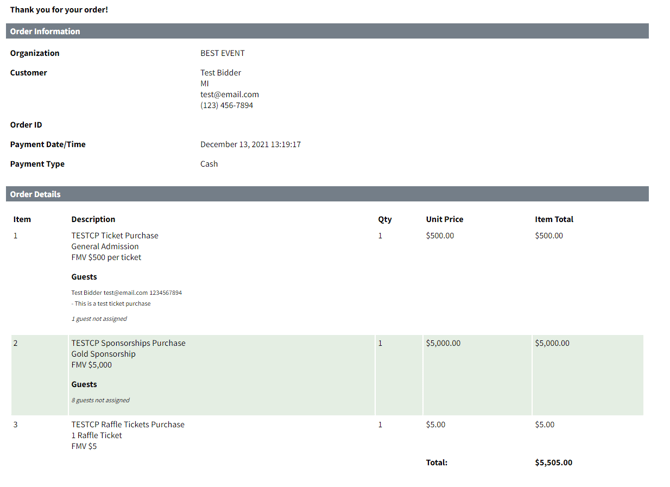Click the Order Information section header
670x487 pixels.
click(x=45, y=31)
